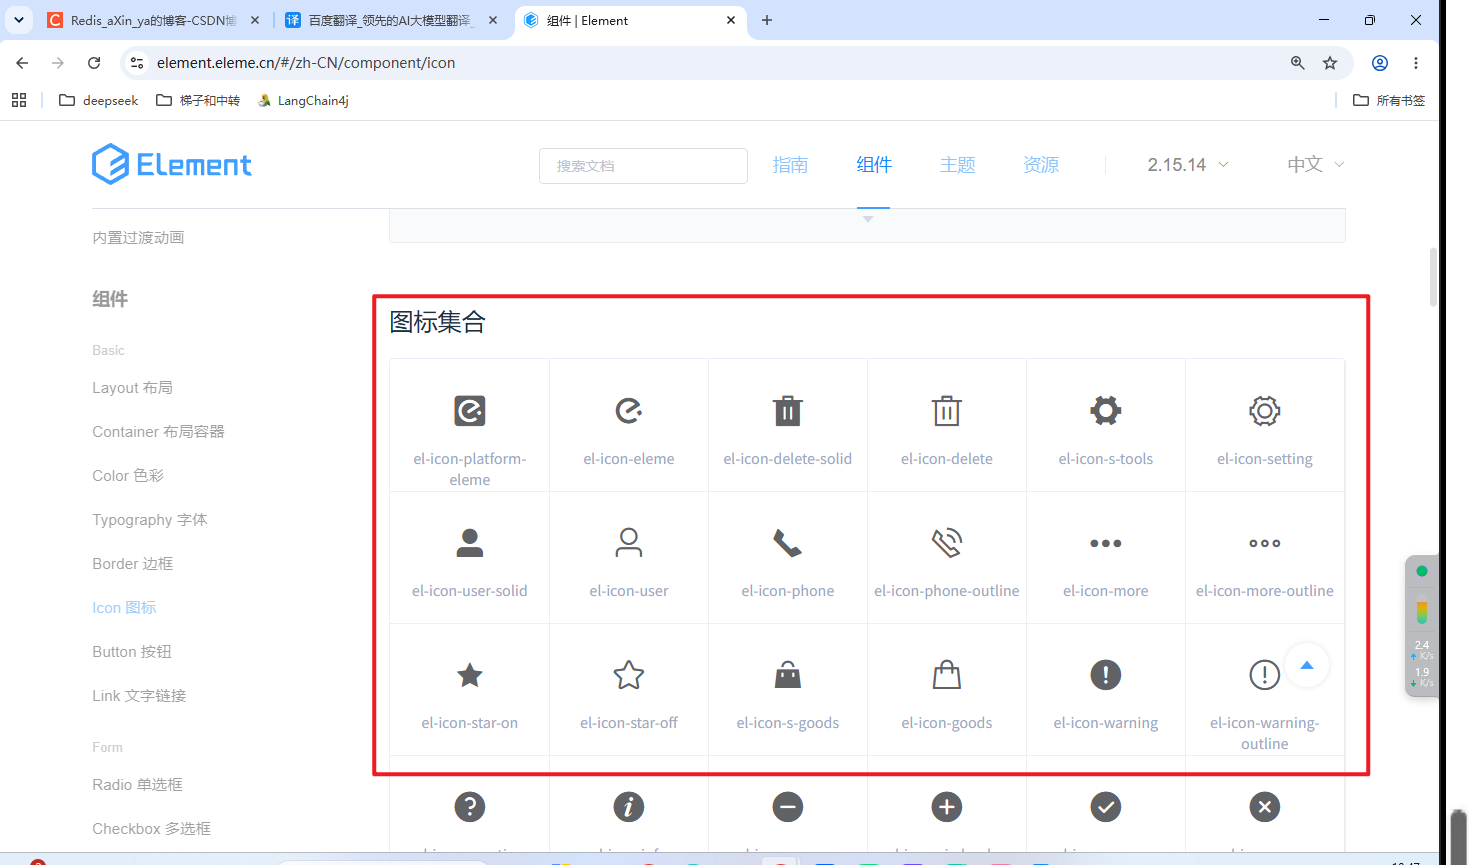Open Radio 单选框 in sidebar
Viewport: 1469px width, 865px height.
(137, 785)
